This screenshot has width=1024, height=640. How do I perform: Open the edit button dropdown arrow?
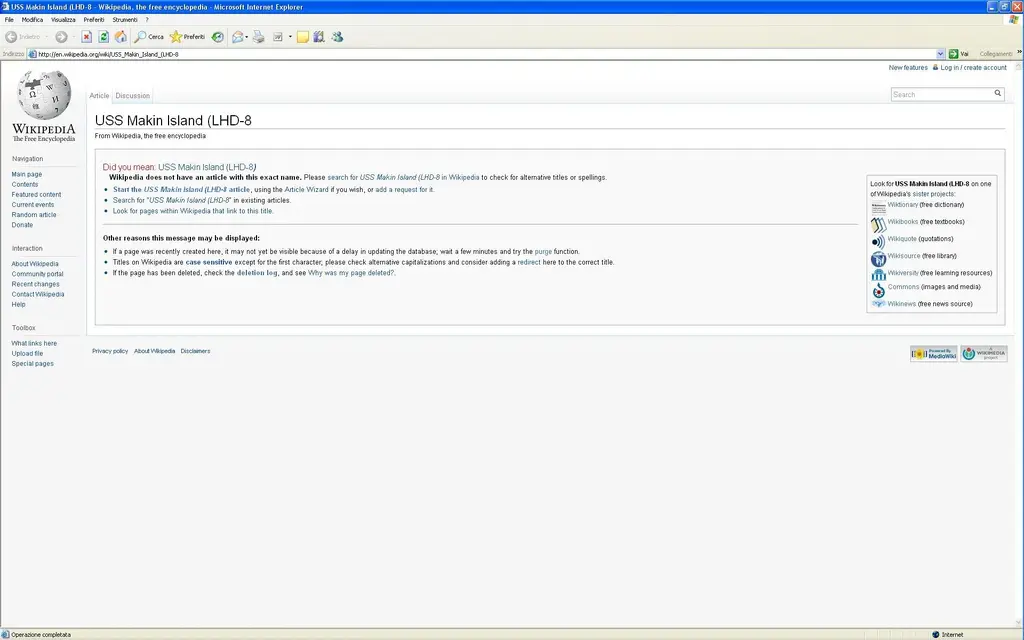click(290, 37)
